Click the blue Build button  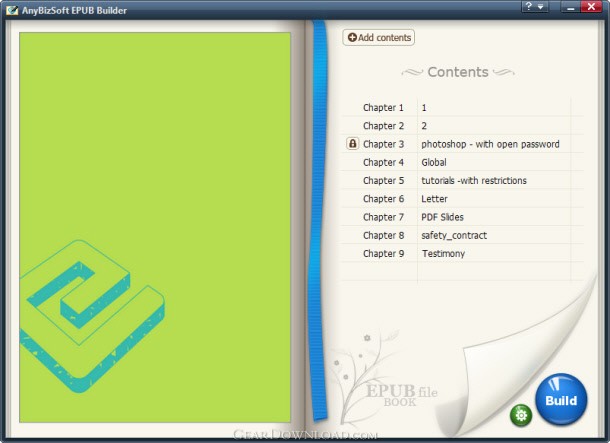561,399
